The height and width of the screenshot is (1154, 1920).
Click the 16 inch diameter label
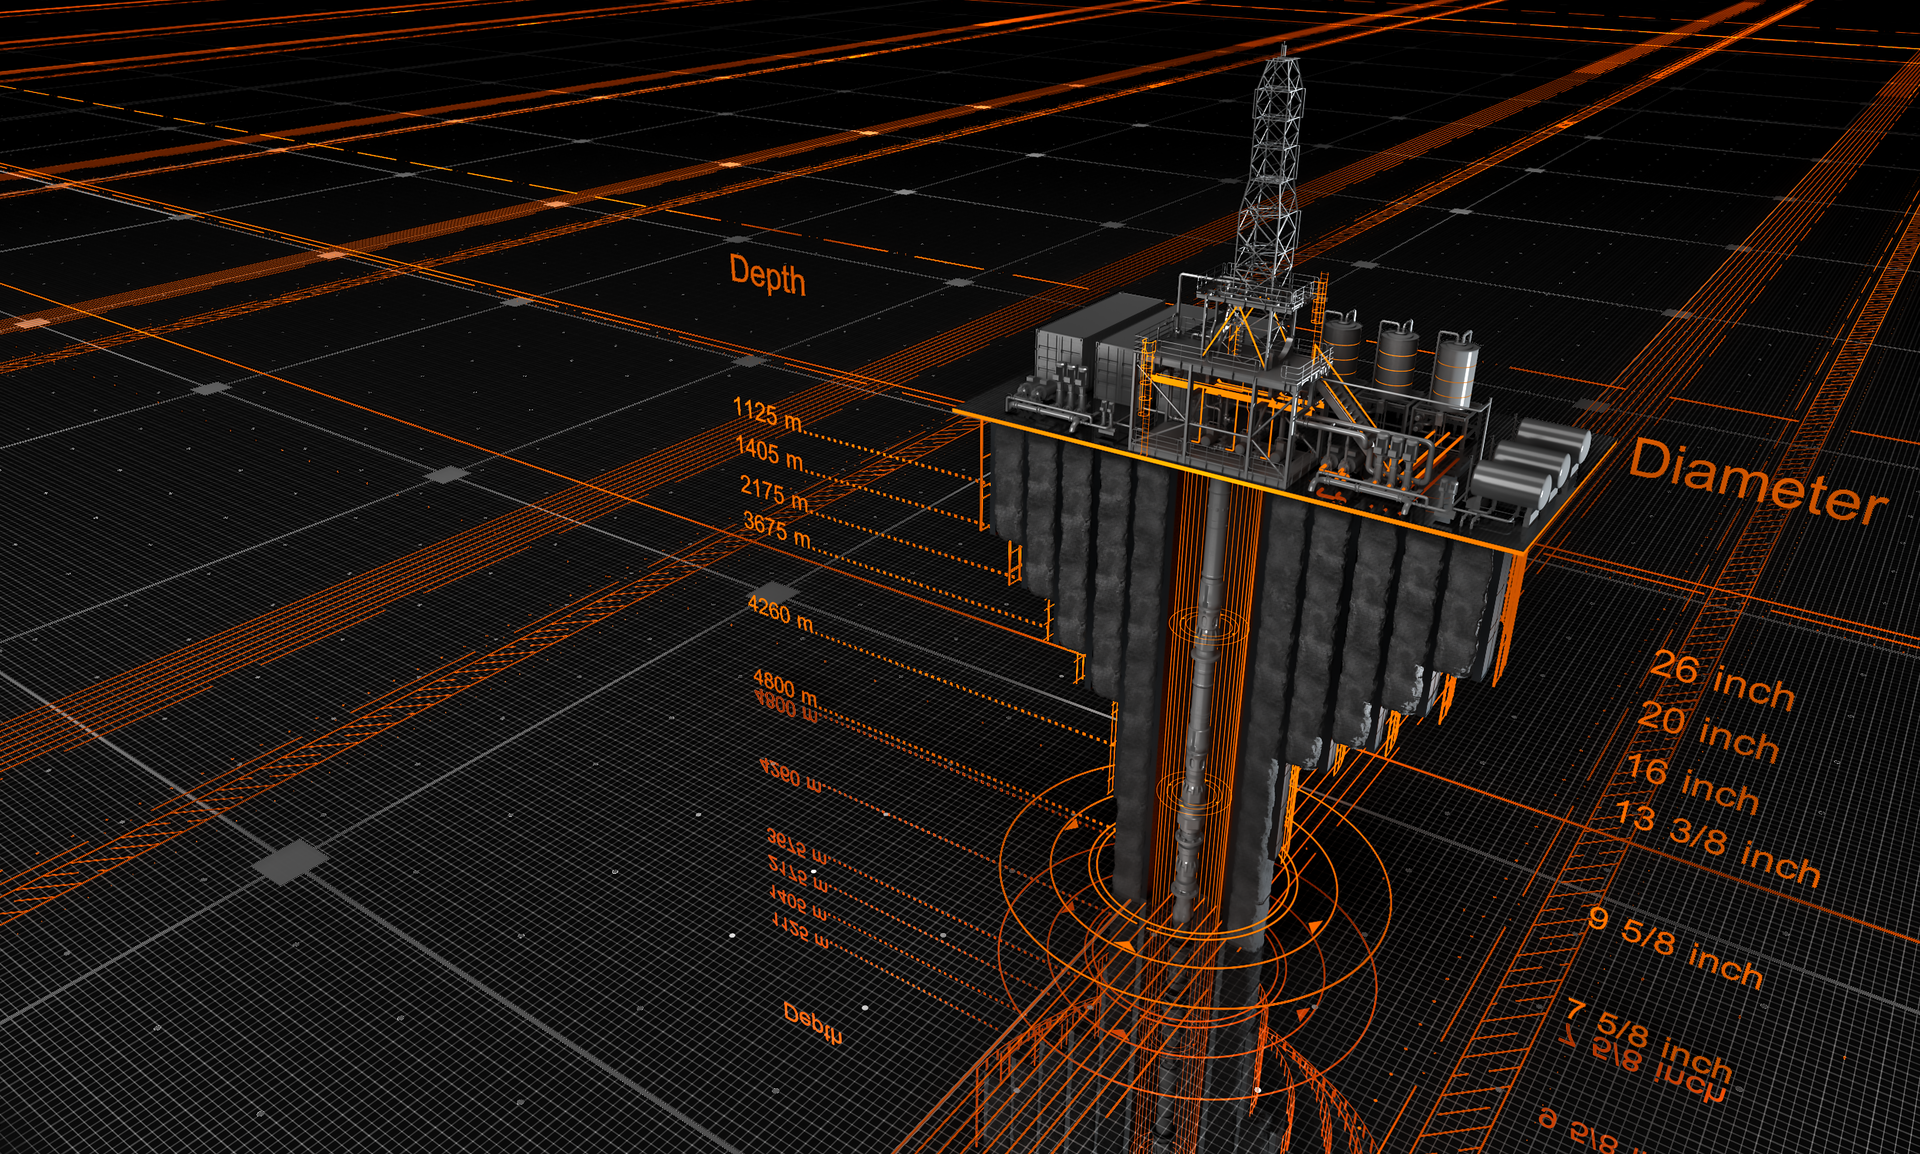(1692, 782)
